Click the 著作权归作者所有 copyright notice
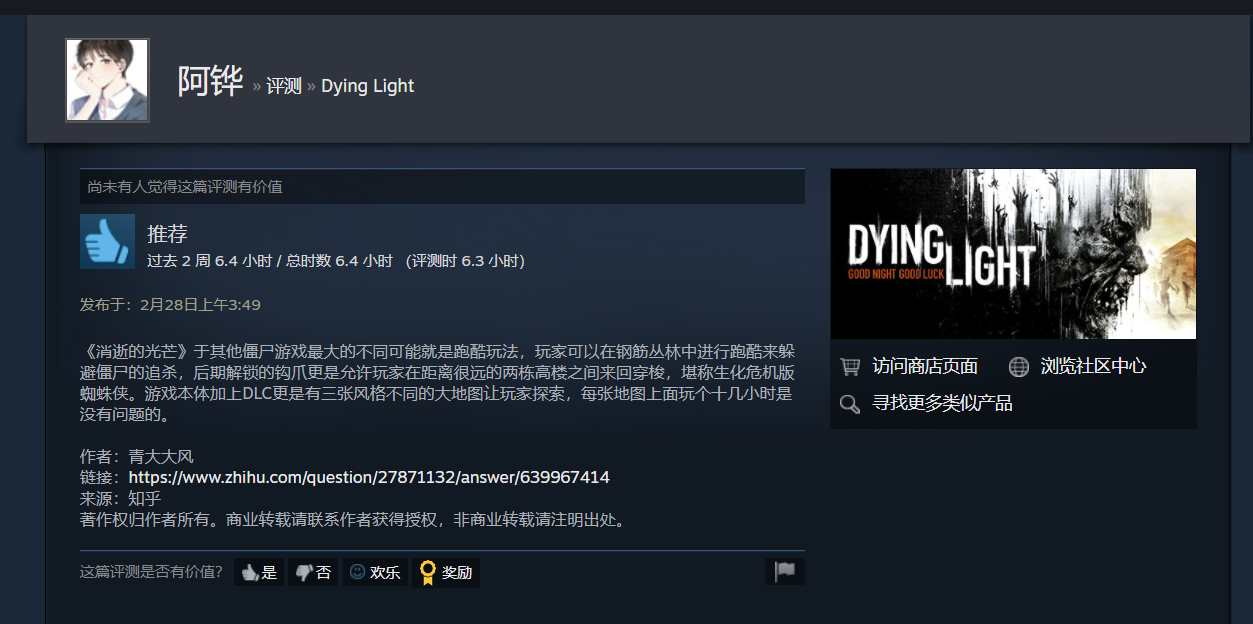Image resolution: width=1253 pixels, height=624 pixels. point(353,519)
